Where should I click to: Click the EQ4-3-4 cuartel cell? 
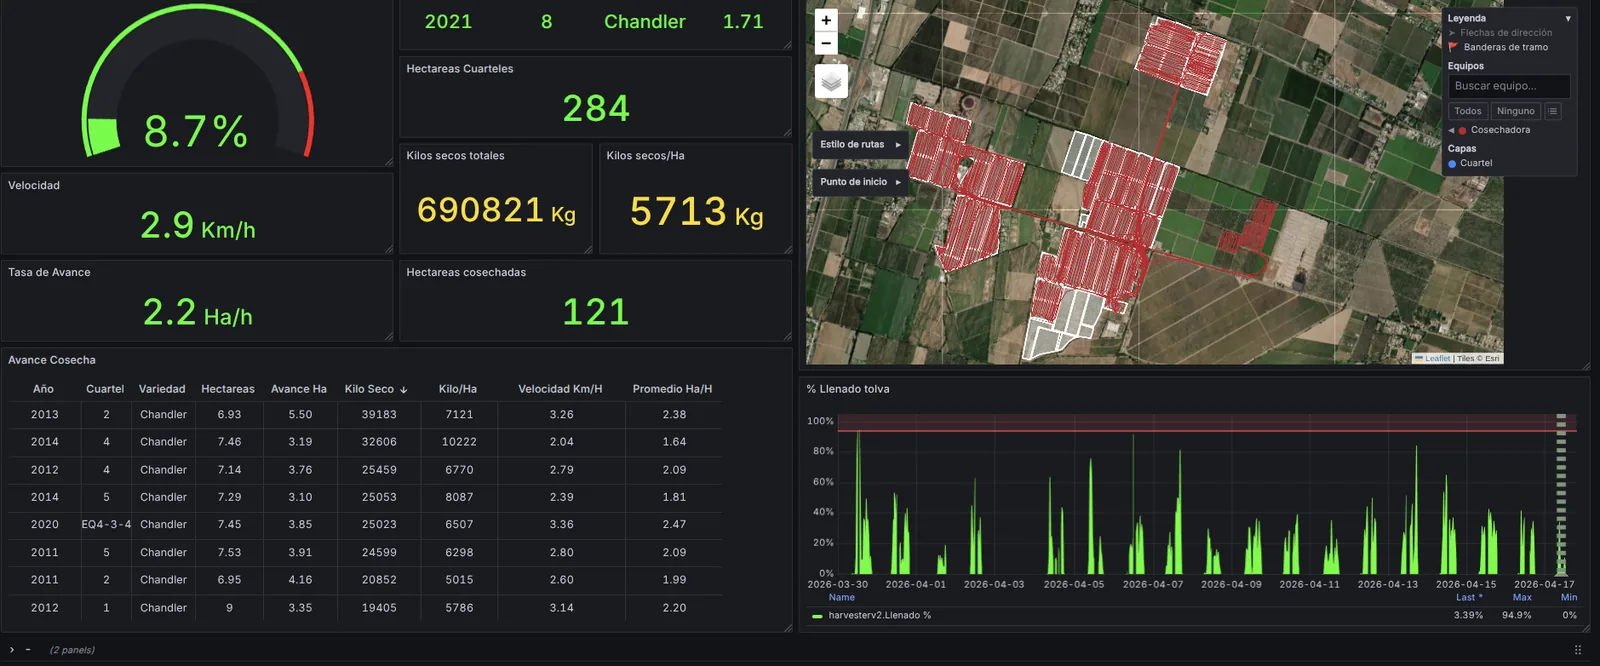106,525
